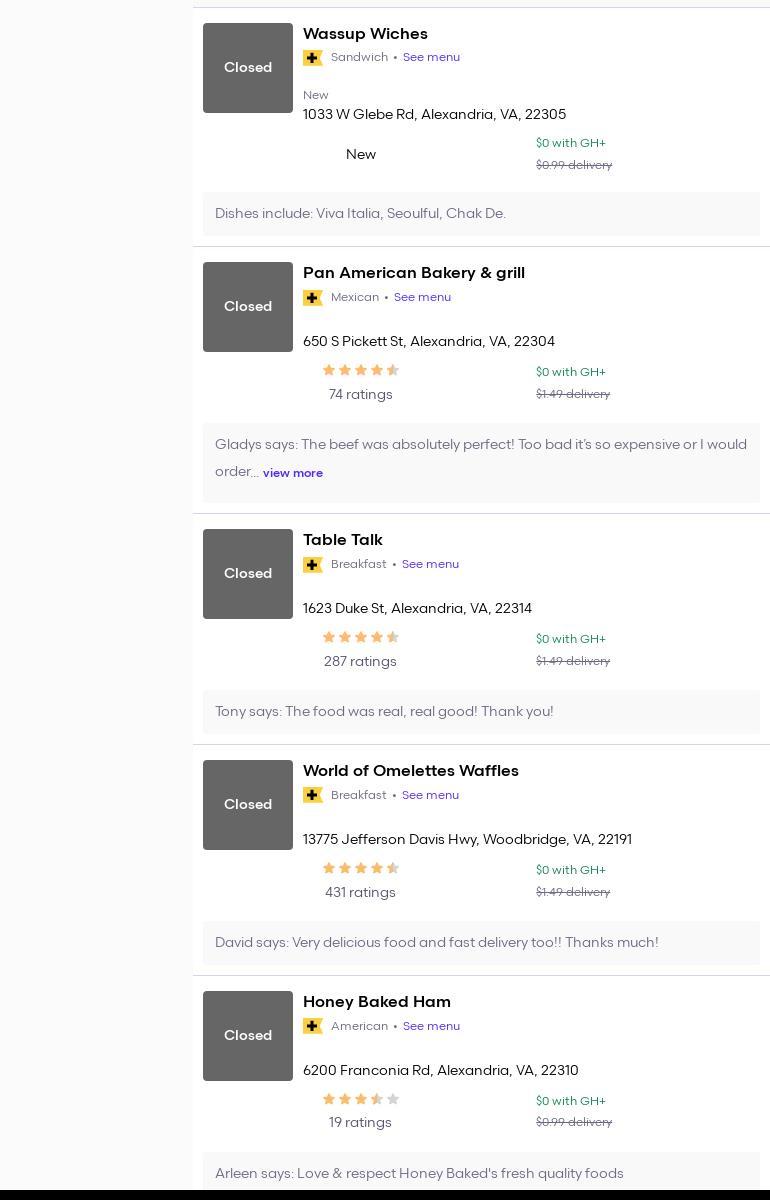Viewport: 770px width, 1200px height.
Task: Click the star rating for Table Talk
Action: [x=360, y=638]
